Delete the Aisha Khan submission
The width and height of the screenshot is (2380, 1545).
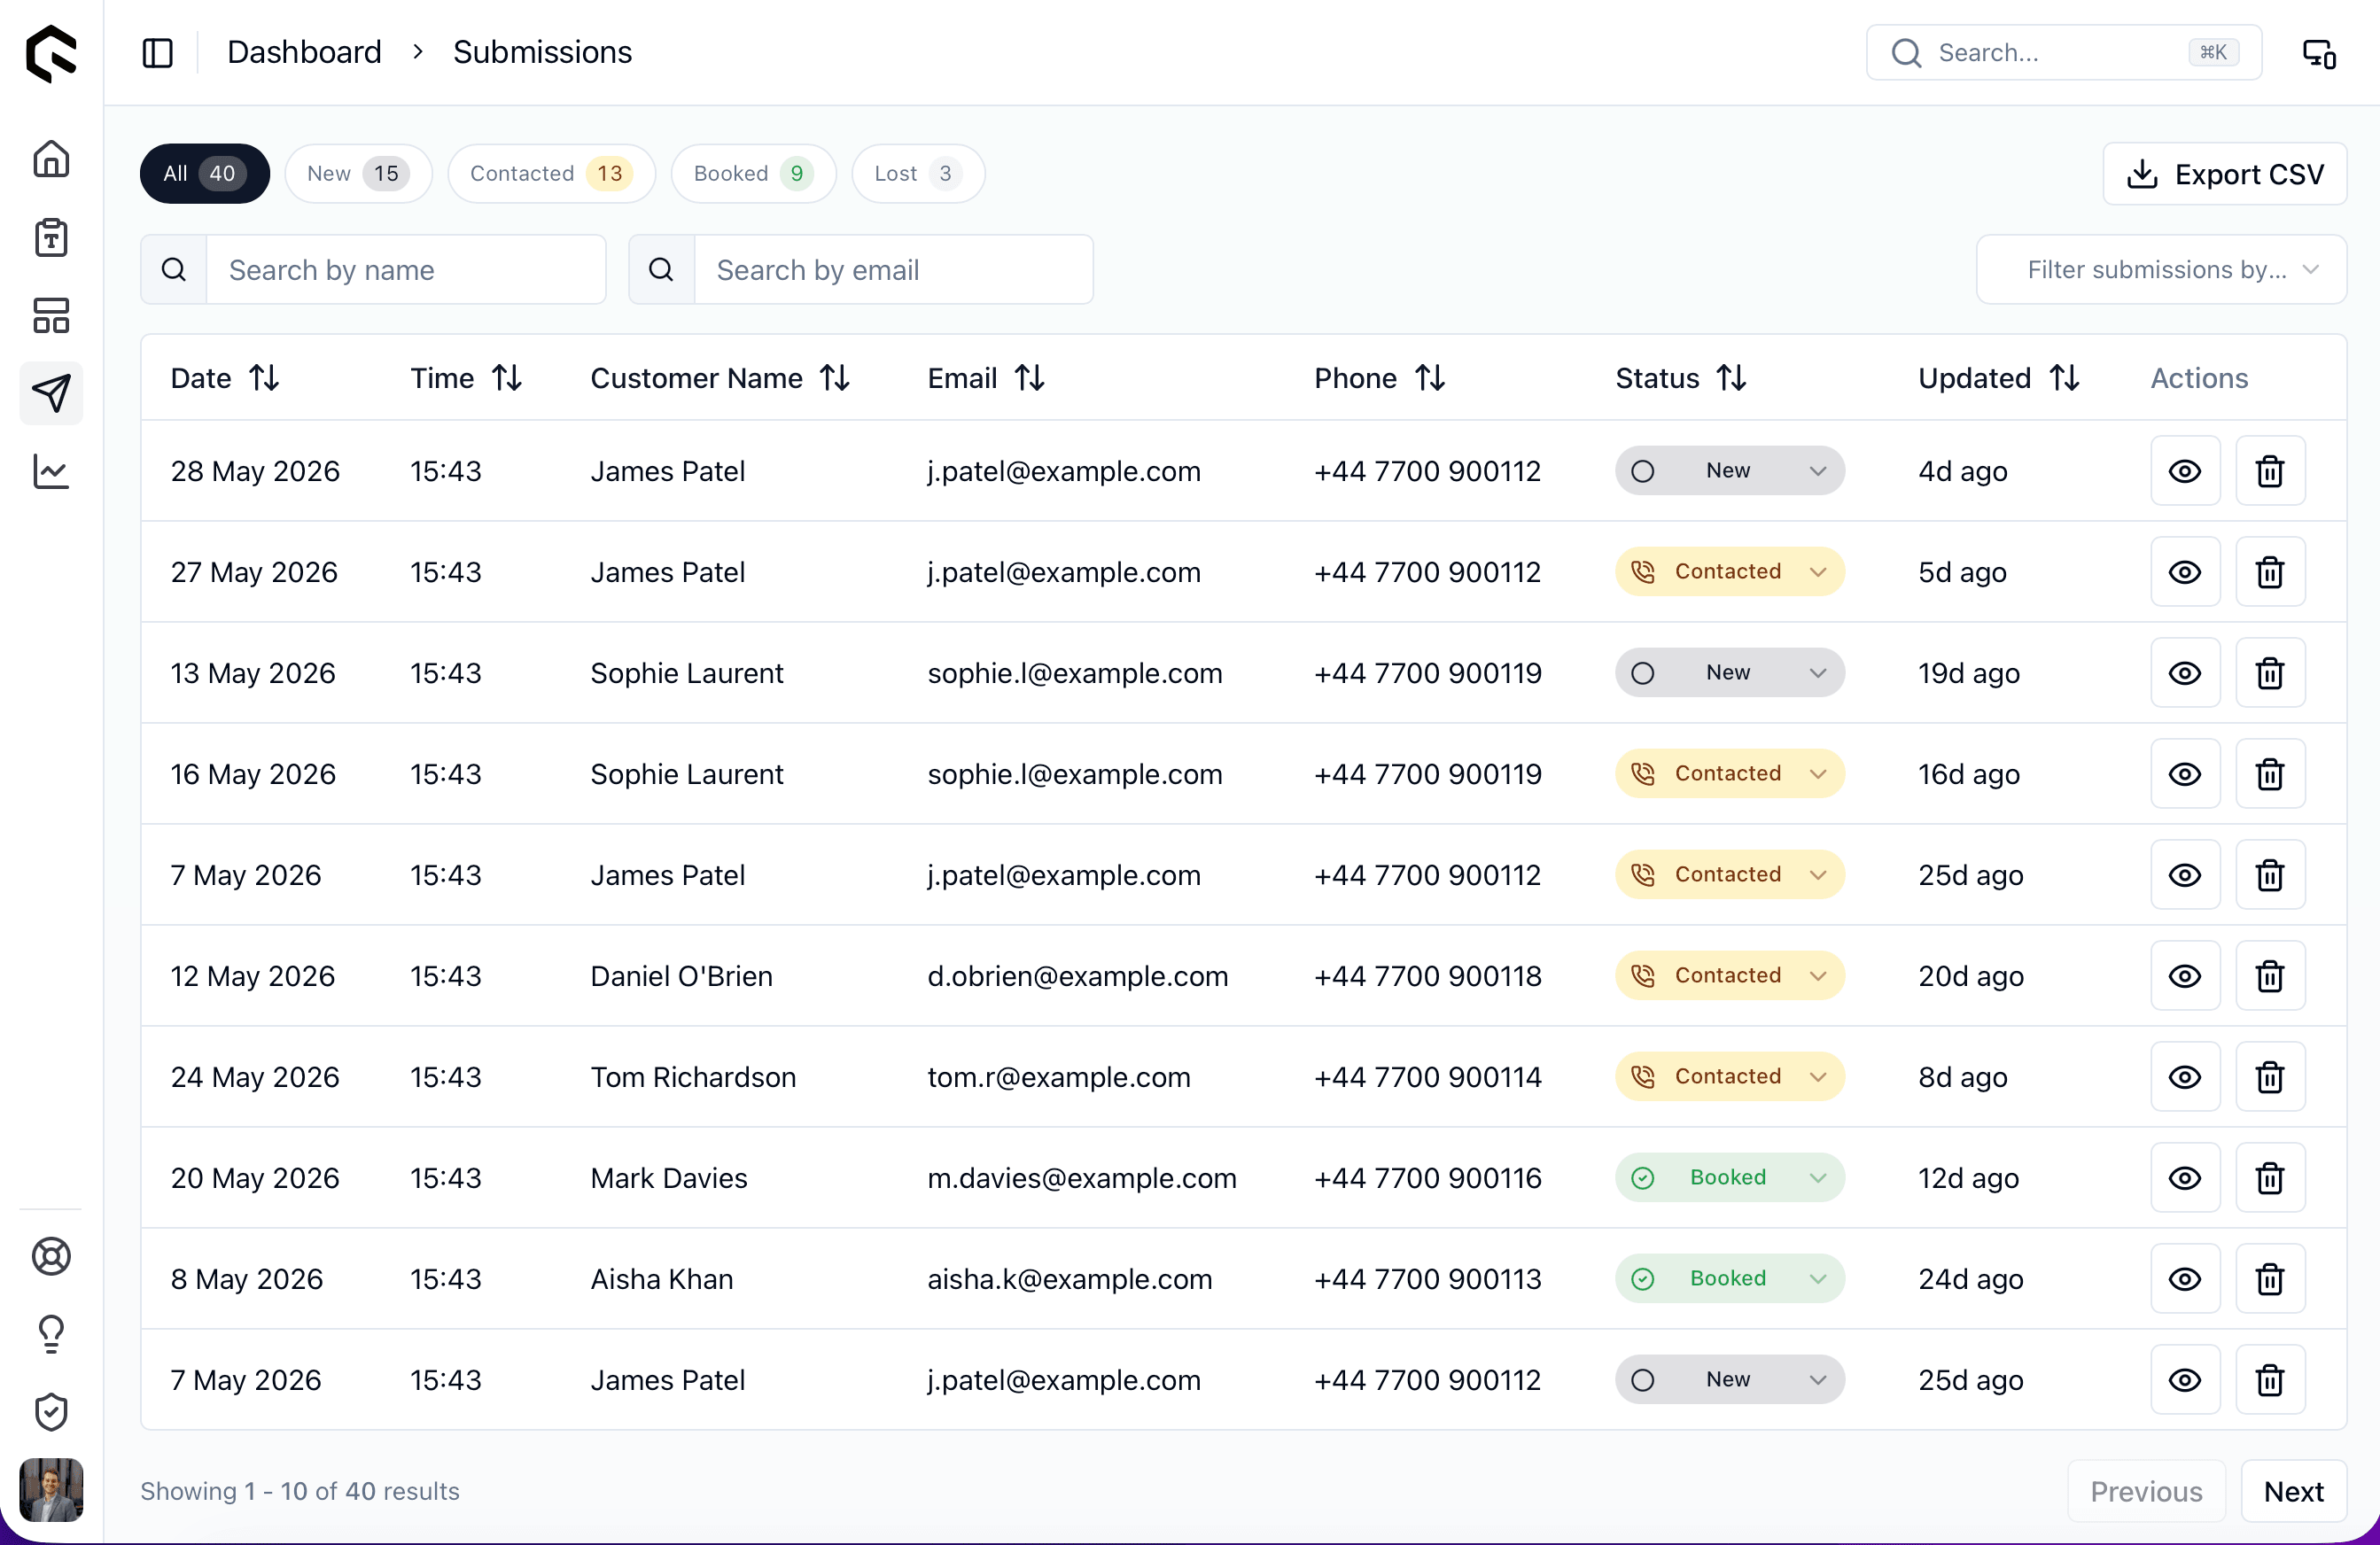click(x=2270, y=1279)
